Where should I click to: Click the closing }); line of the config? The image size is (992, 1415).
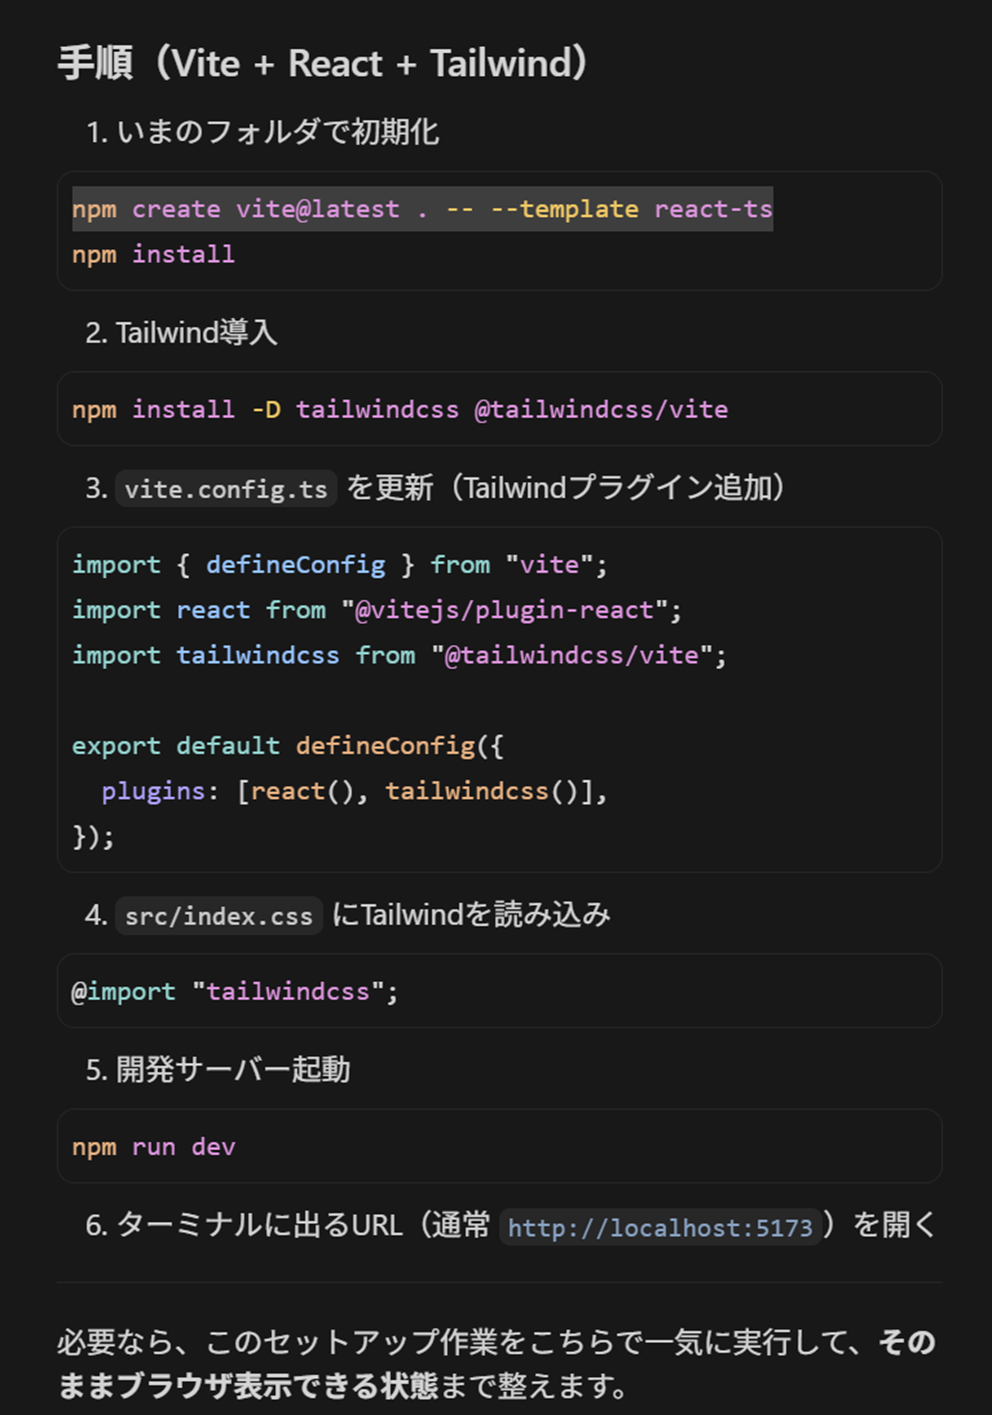point(93,836)
